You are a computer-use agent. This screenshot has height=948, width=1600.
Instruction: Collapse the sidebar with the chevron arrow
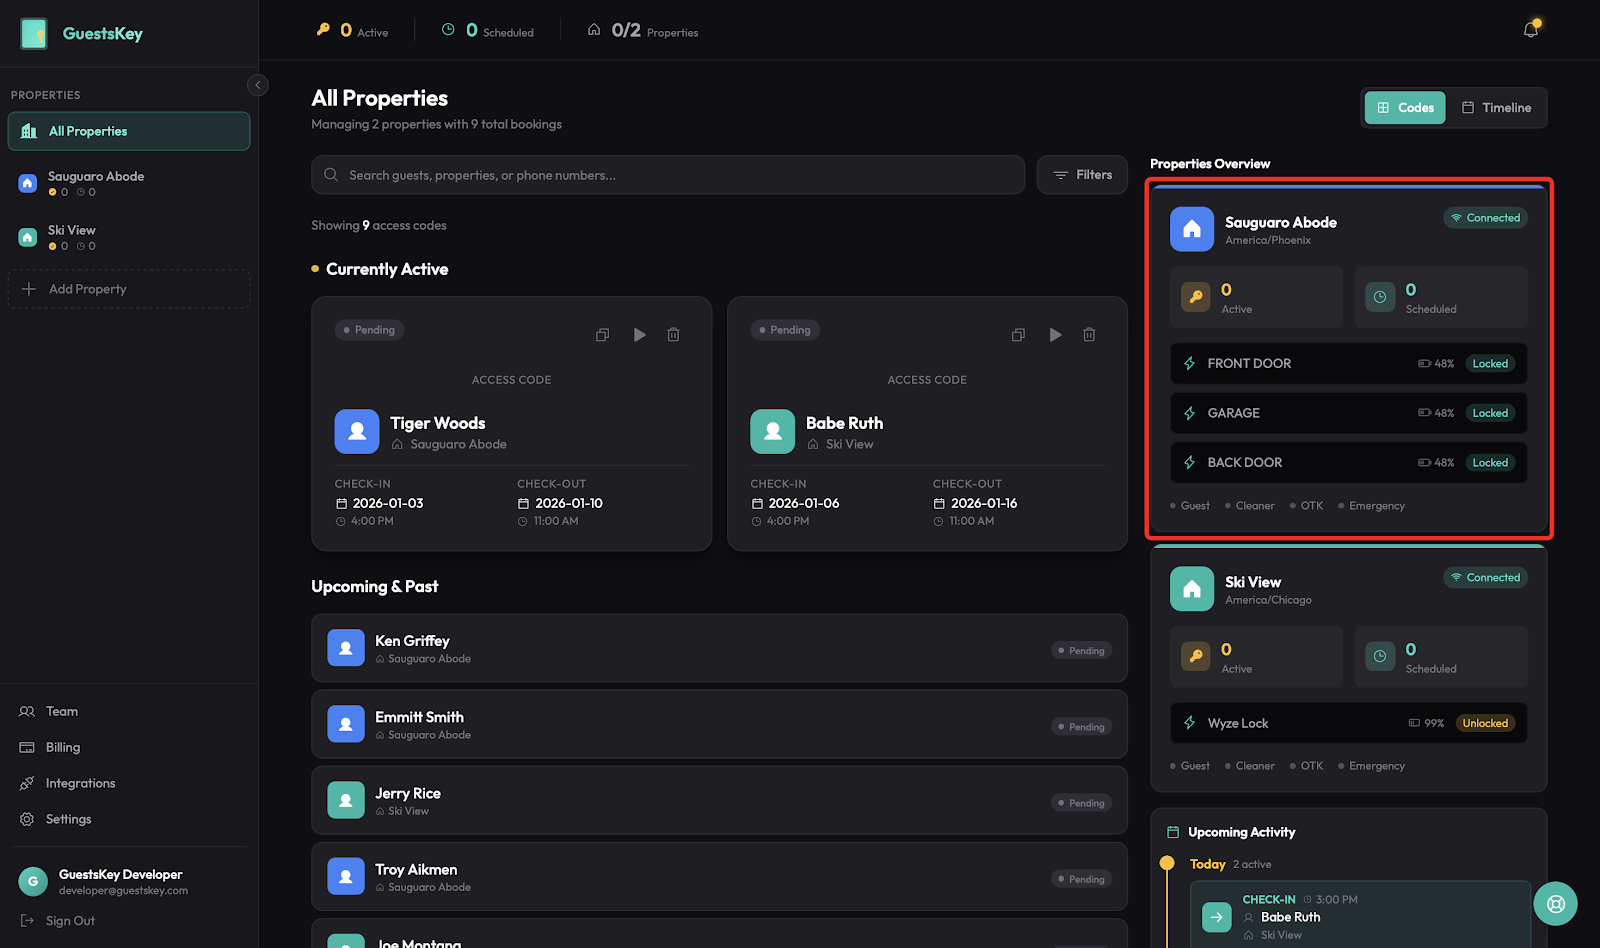[x=257, y=85]
